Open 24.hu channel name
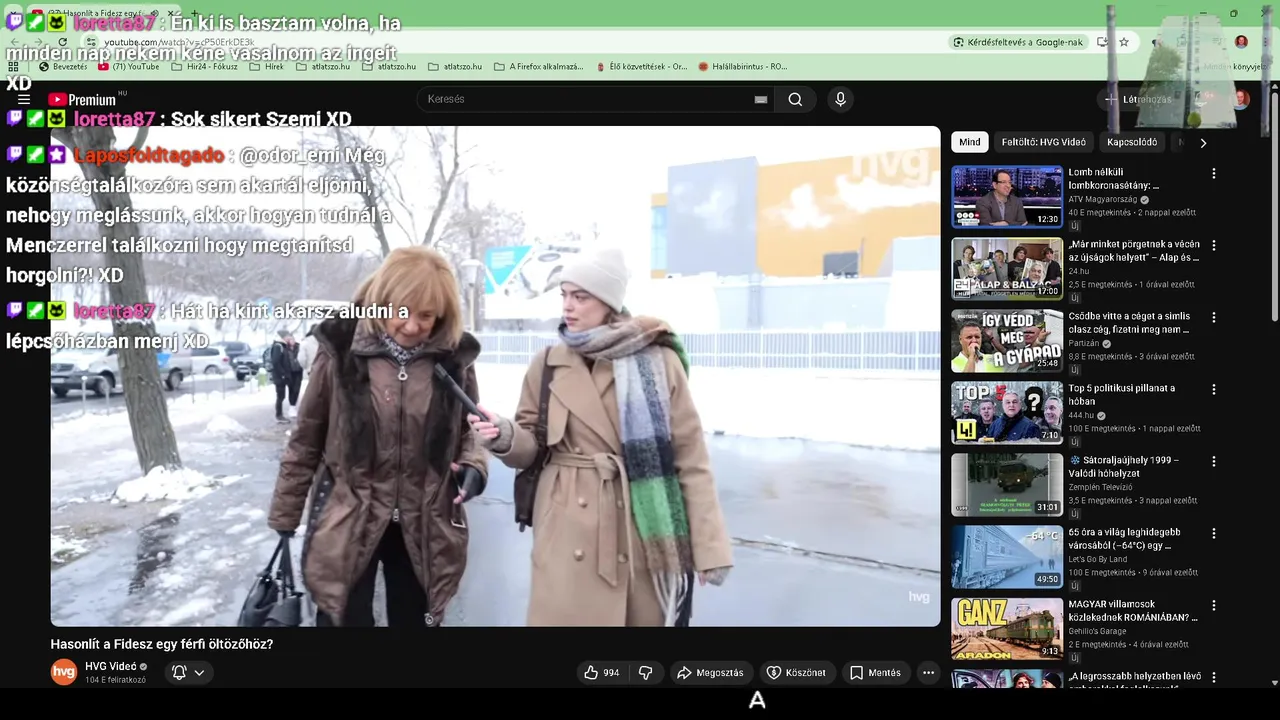Screen dimensions: 1280x720 click(1078, 271)
